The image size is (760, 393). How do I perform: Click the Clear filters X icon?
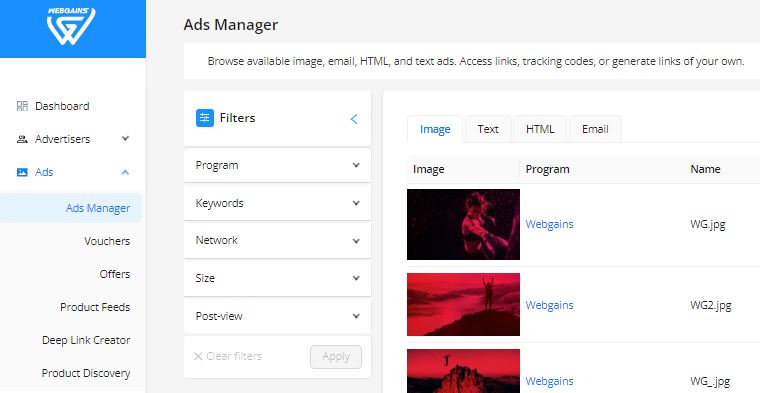point(198,356)
